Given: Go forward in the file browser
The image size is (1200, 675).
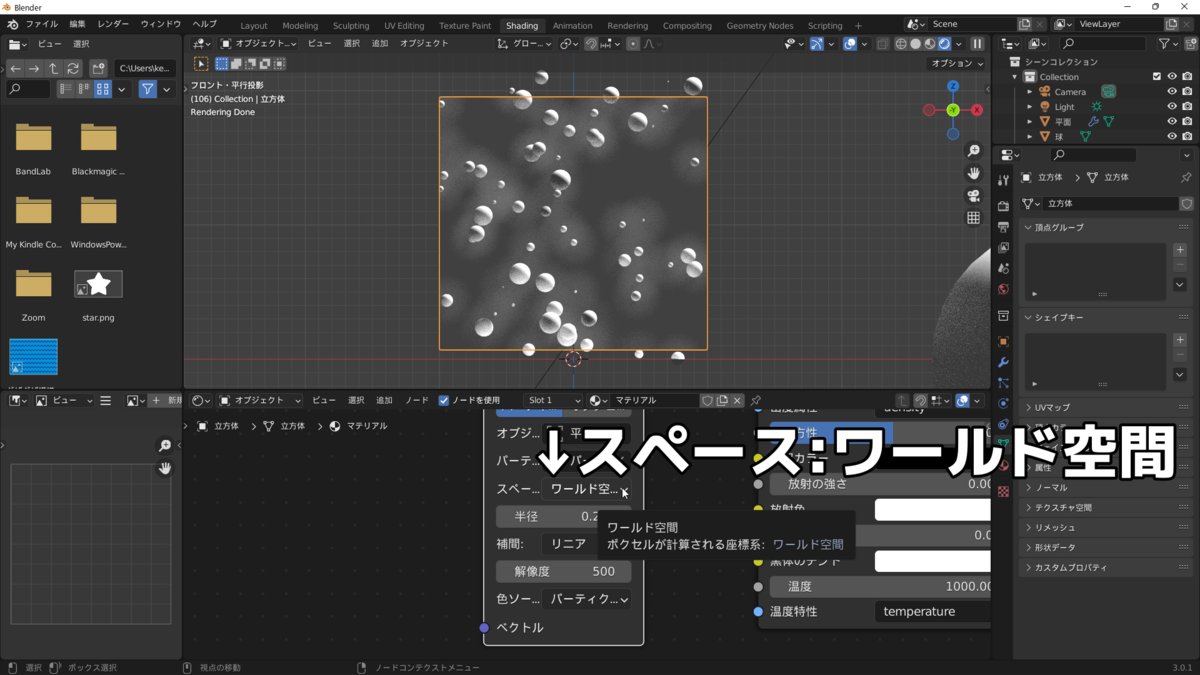Looking at the screenshot, I should coord(34,68).
